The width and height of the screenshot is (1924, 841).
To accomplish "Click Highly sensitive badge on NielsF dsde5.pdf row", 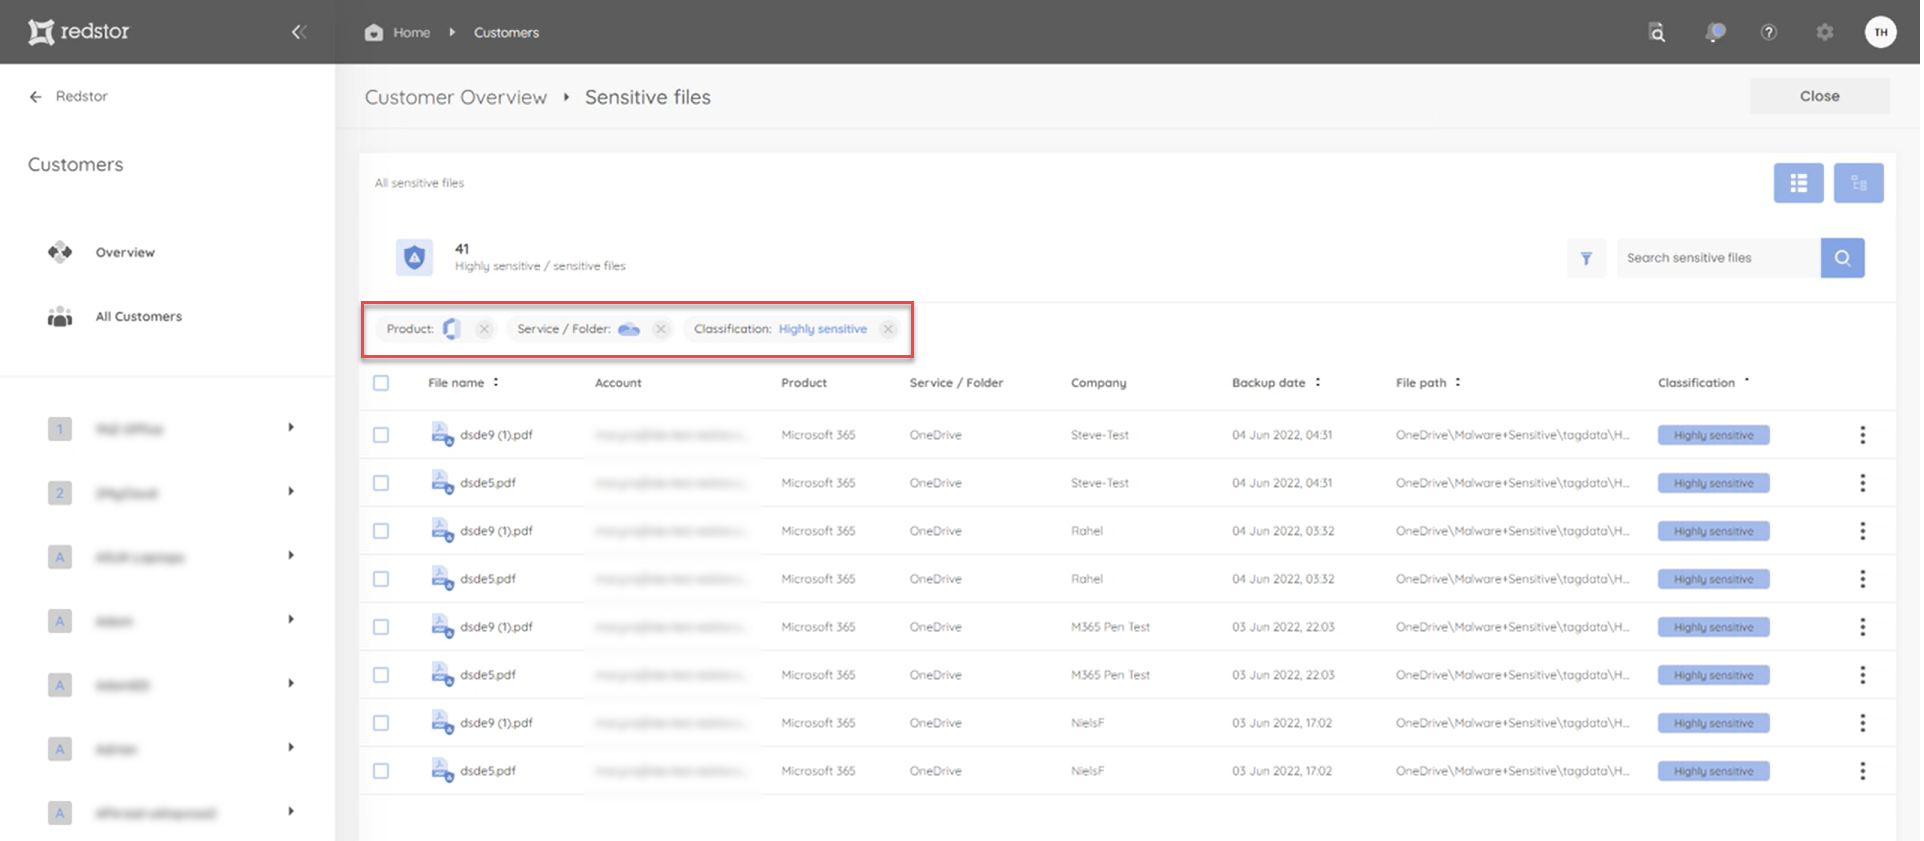I will pyautogui.click(x=1713, y=771).
